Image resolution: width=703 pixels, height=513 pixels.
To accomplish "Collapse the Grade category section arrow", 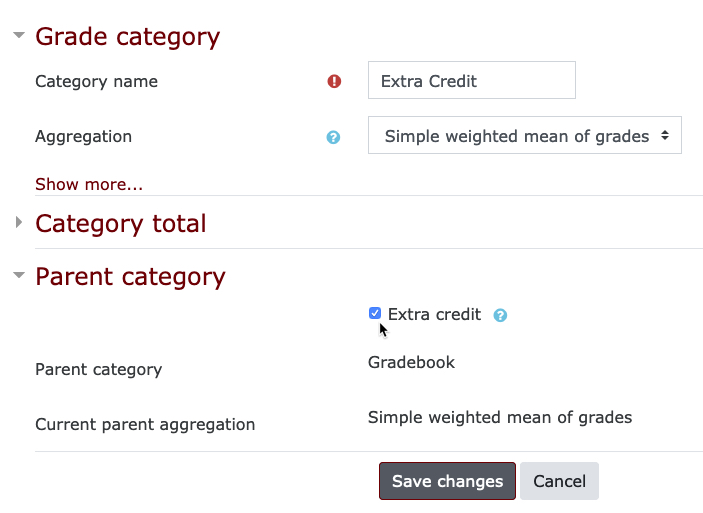I will point(19,35).
